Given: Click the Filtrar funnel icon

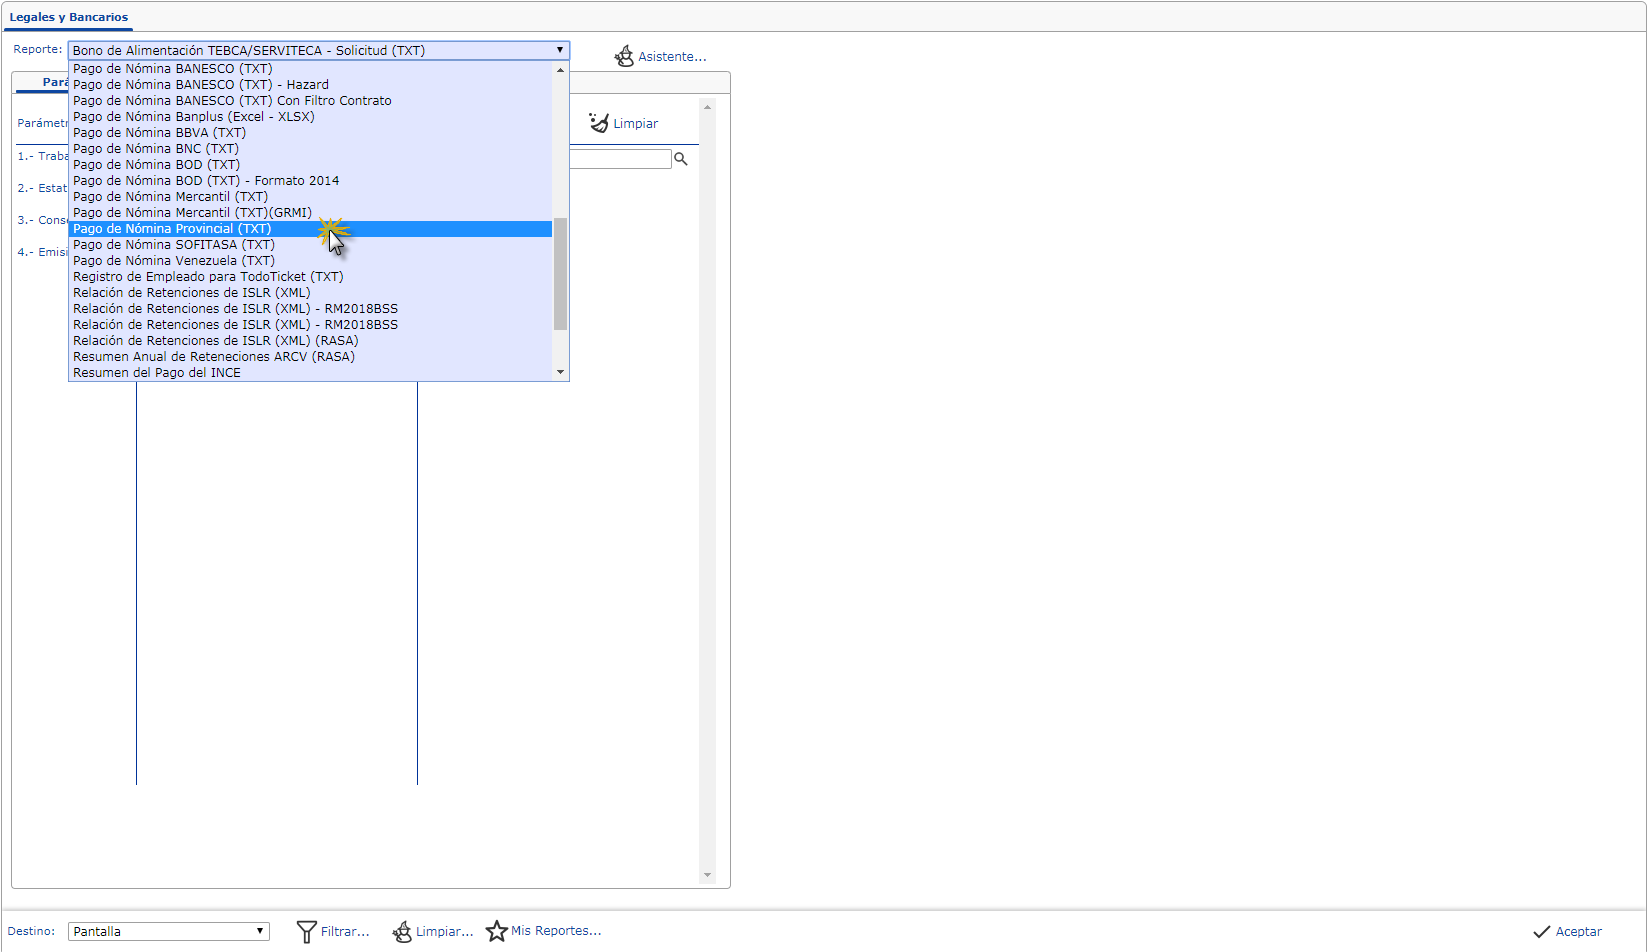Looking at the screenshot, I should 307,931.
